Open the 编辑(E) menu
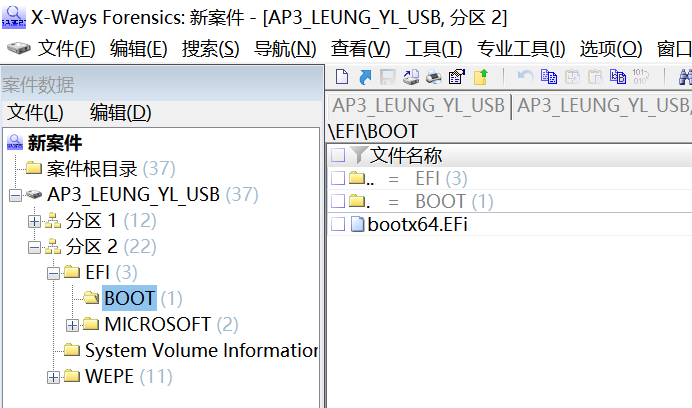Screen dimensions: 692x408 pos(139,48)
